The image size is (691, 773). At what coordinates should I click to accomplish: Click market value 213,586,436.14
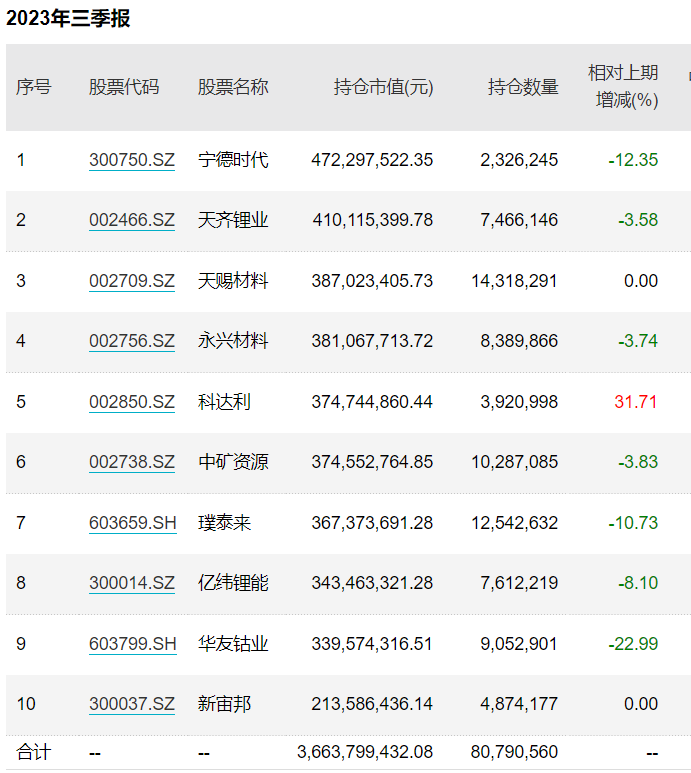pos(372,704)
